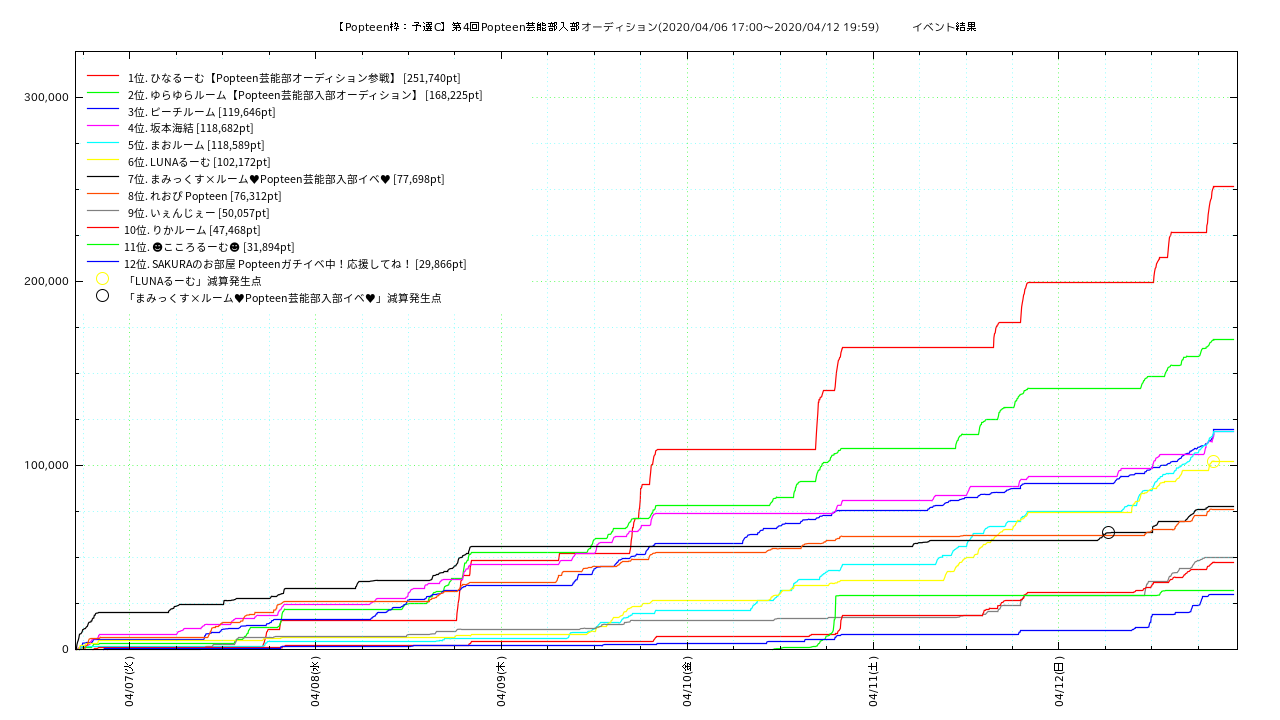Select legend entry 12位 SAKURAのお部屋

pyautogui.click(x=294, y=264)
